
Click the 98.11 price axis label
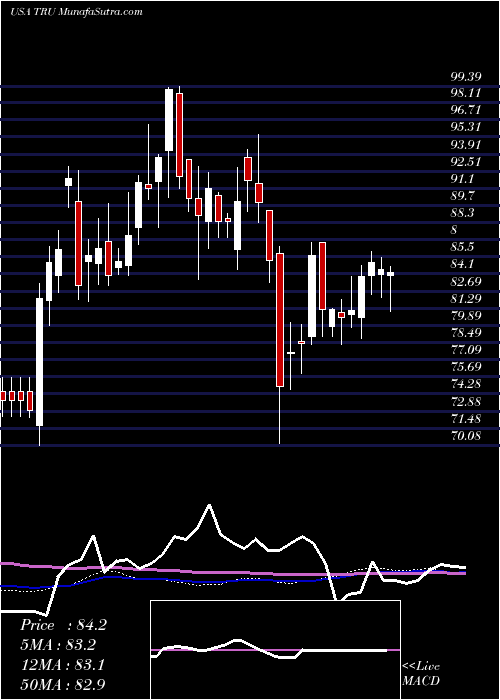click(466, 93)
